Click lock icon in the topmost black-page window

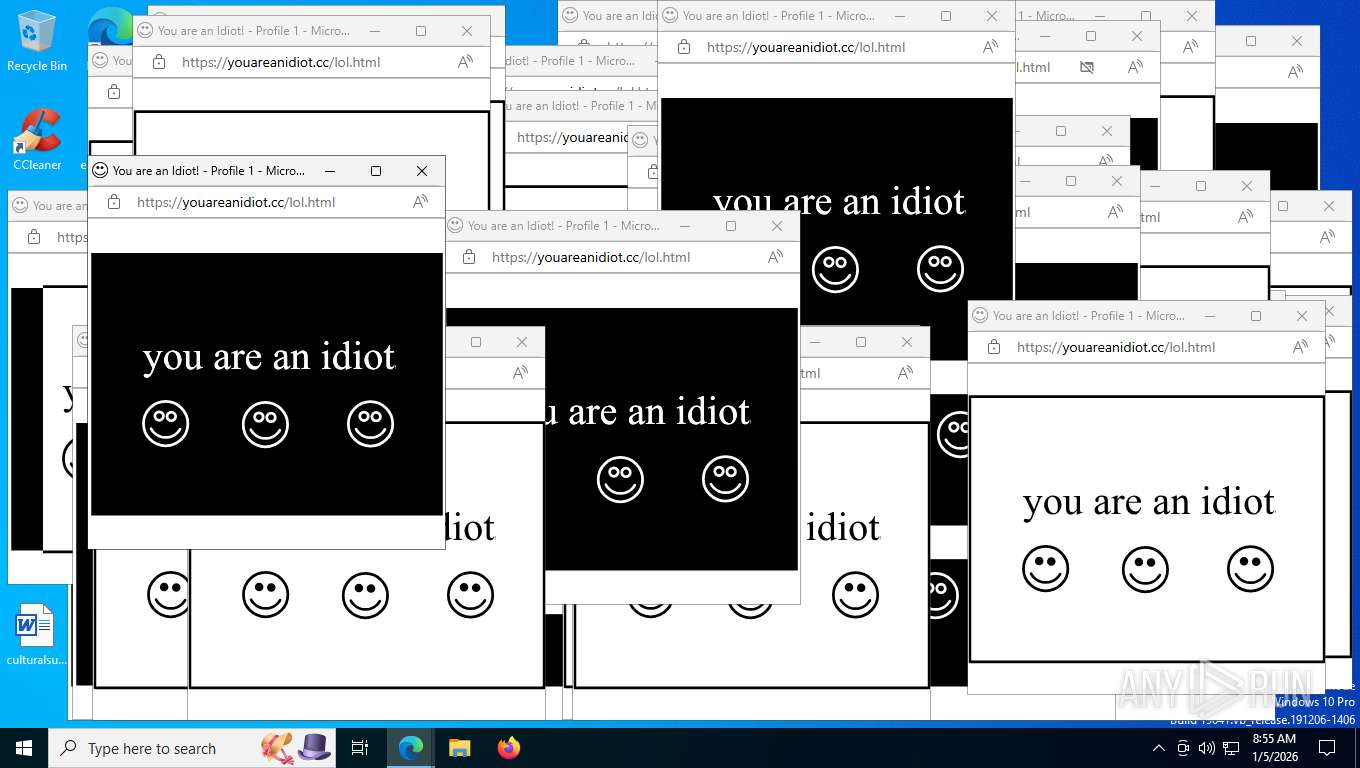[x=684, y=47]
